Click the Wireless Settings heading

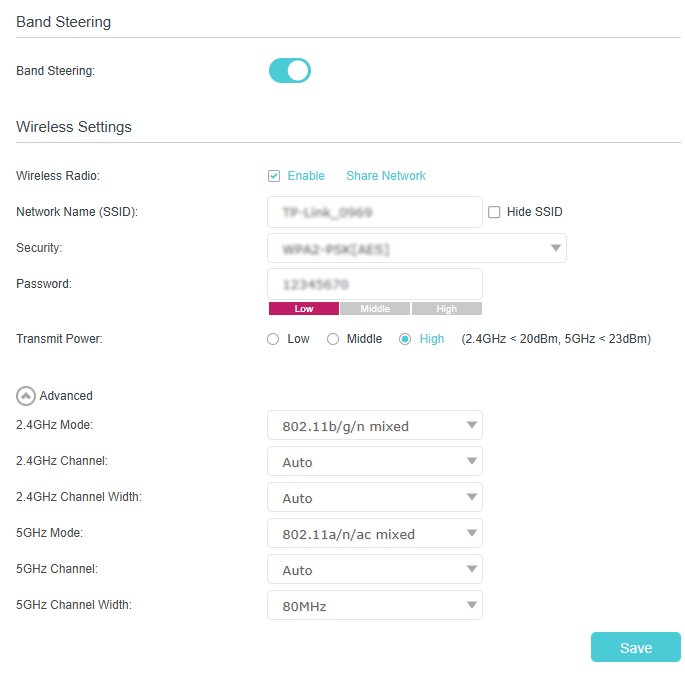coord(74,127)
